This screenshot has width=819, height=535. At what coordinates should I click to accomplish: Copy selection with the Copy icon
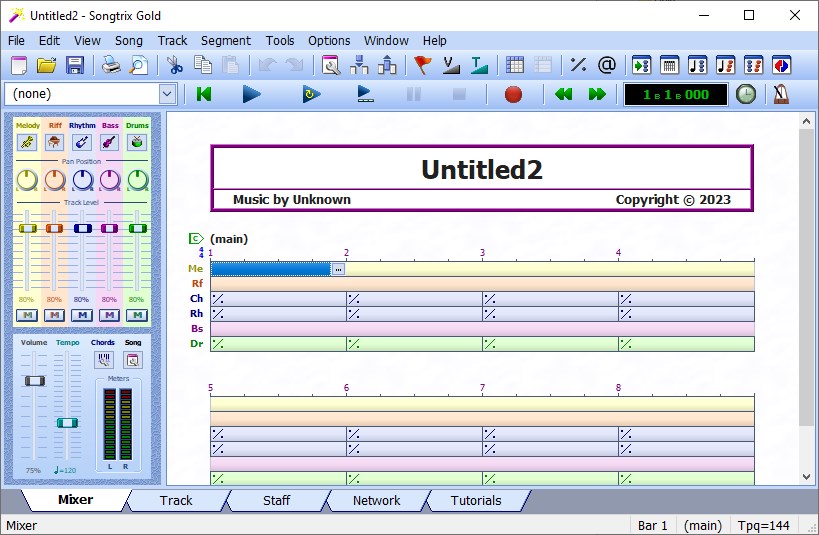(203, 65)
